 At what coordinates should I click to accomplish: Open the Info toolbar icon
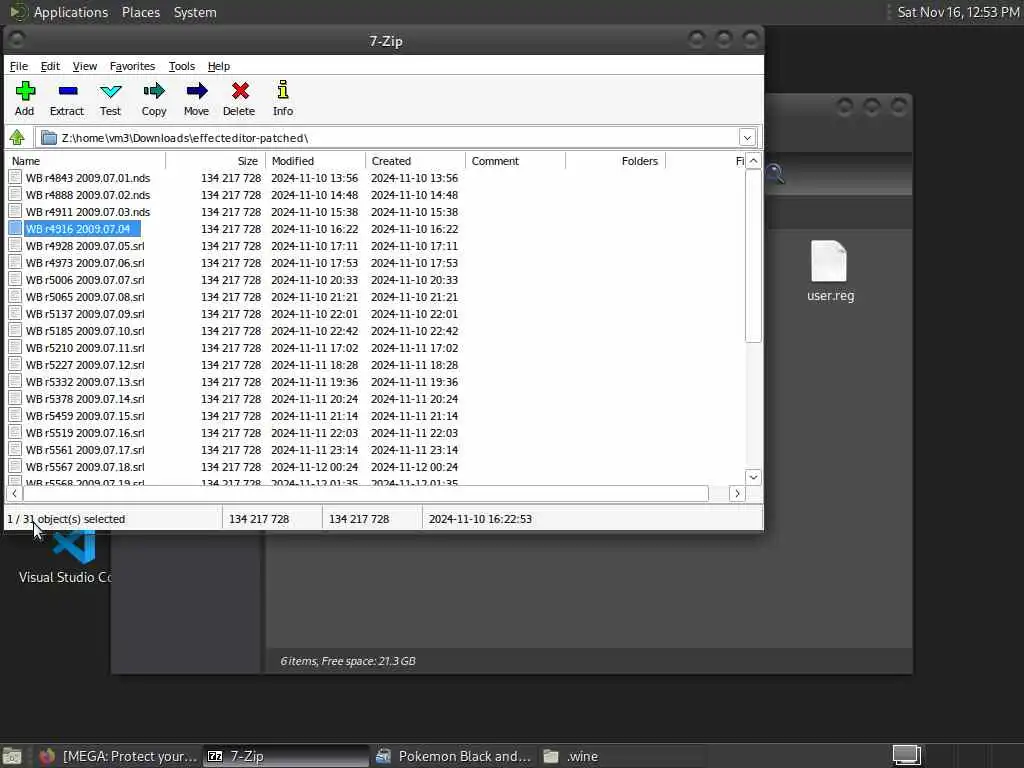point(283,90)
